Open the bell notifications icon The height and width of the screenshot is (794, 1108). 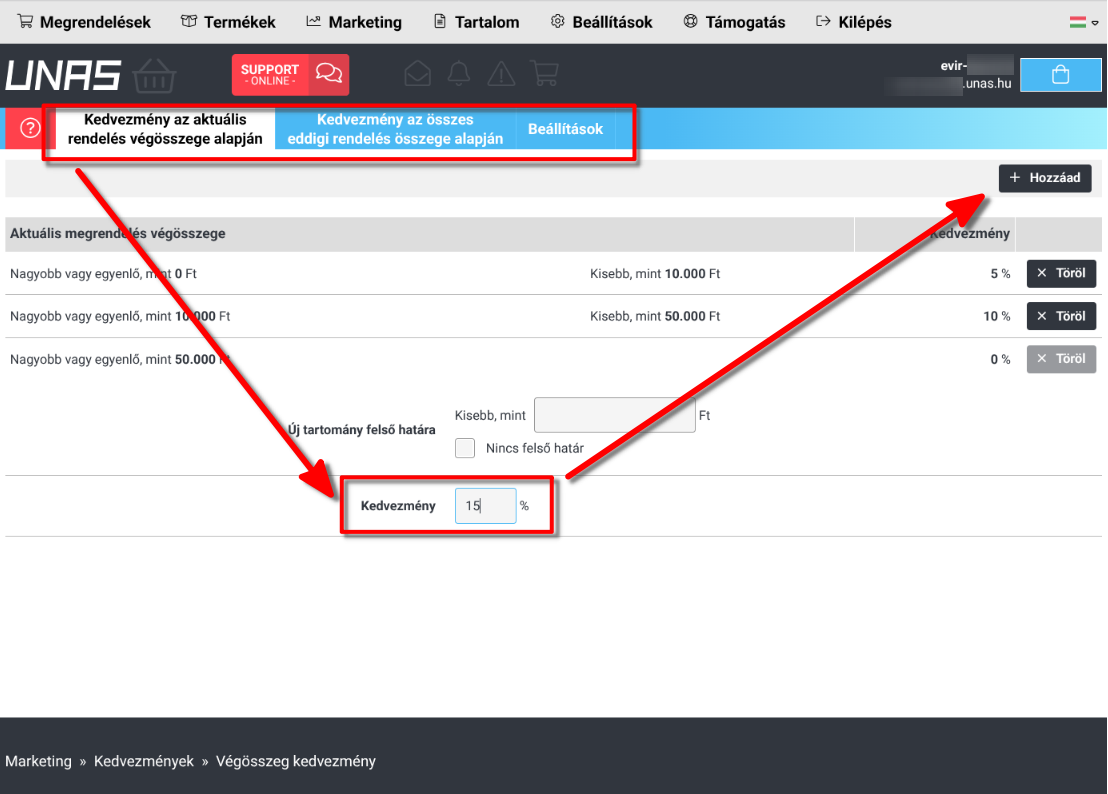click(459, 73)
